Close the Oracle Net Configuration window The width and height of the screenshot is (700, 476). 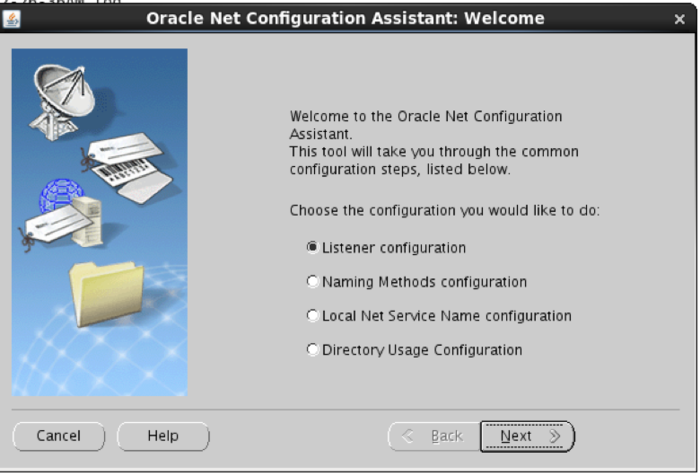(679, 19)
